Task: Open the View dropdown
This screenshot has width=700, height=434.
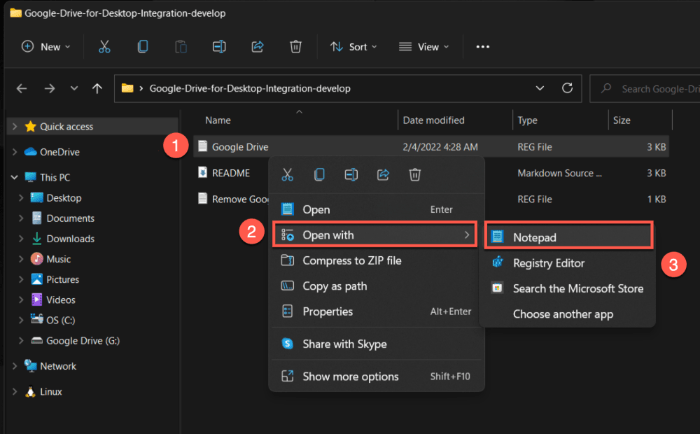Action: (424, 46)
